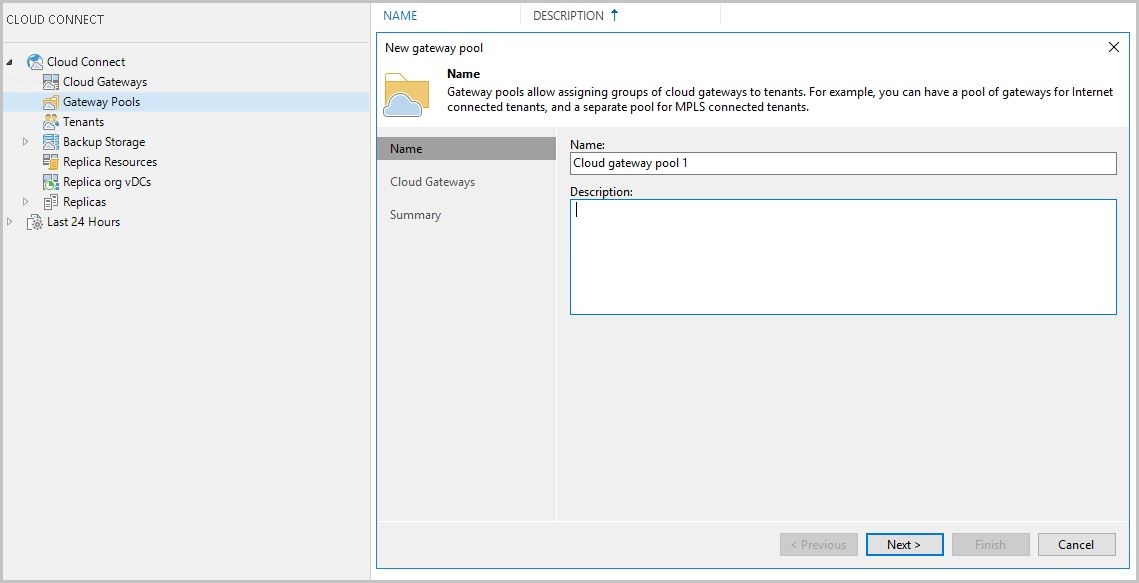This screenshot has width=1139, height=583.
Task: Click the Last 24 Hours clock icon
Action: (33, 221)
